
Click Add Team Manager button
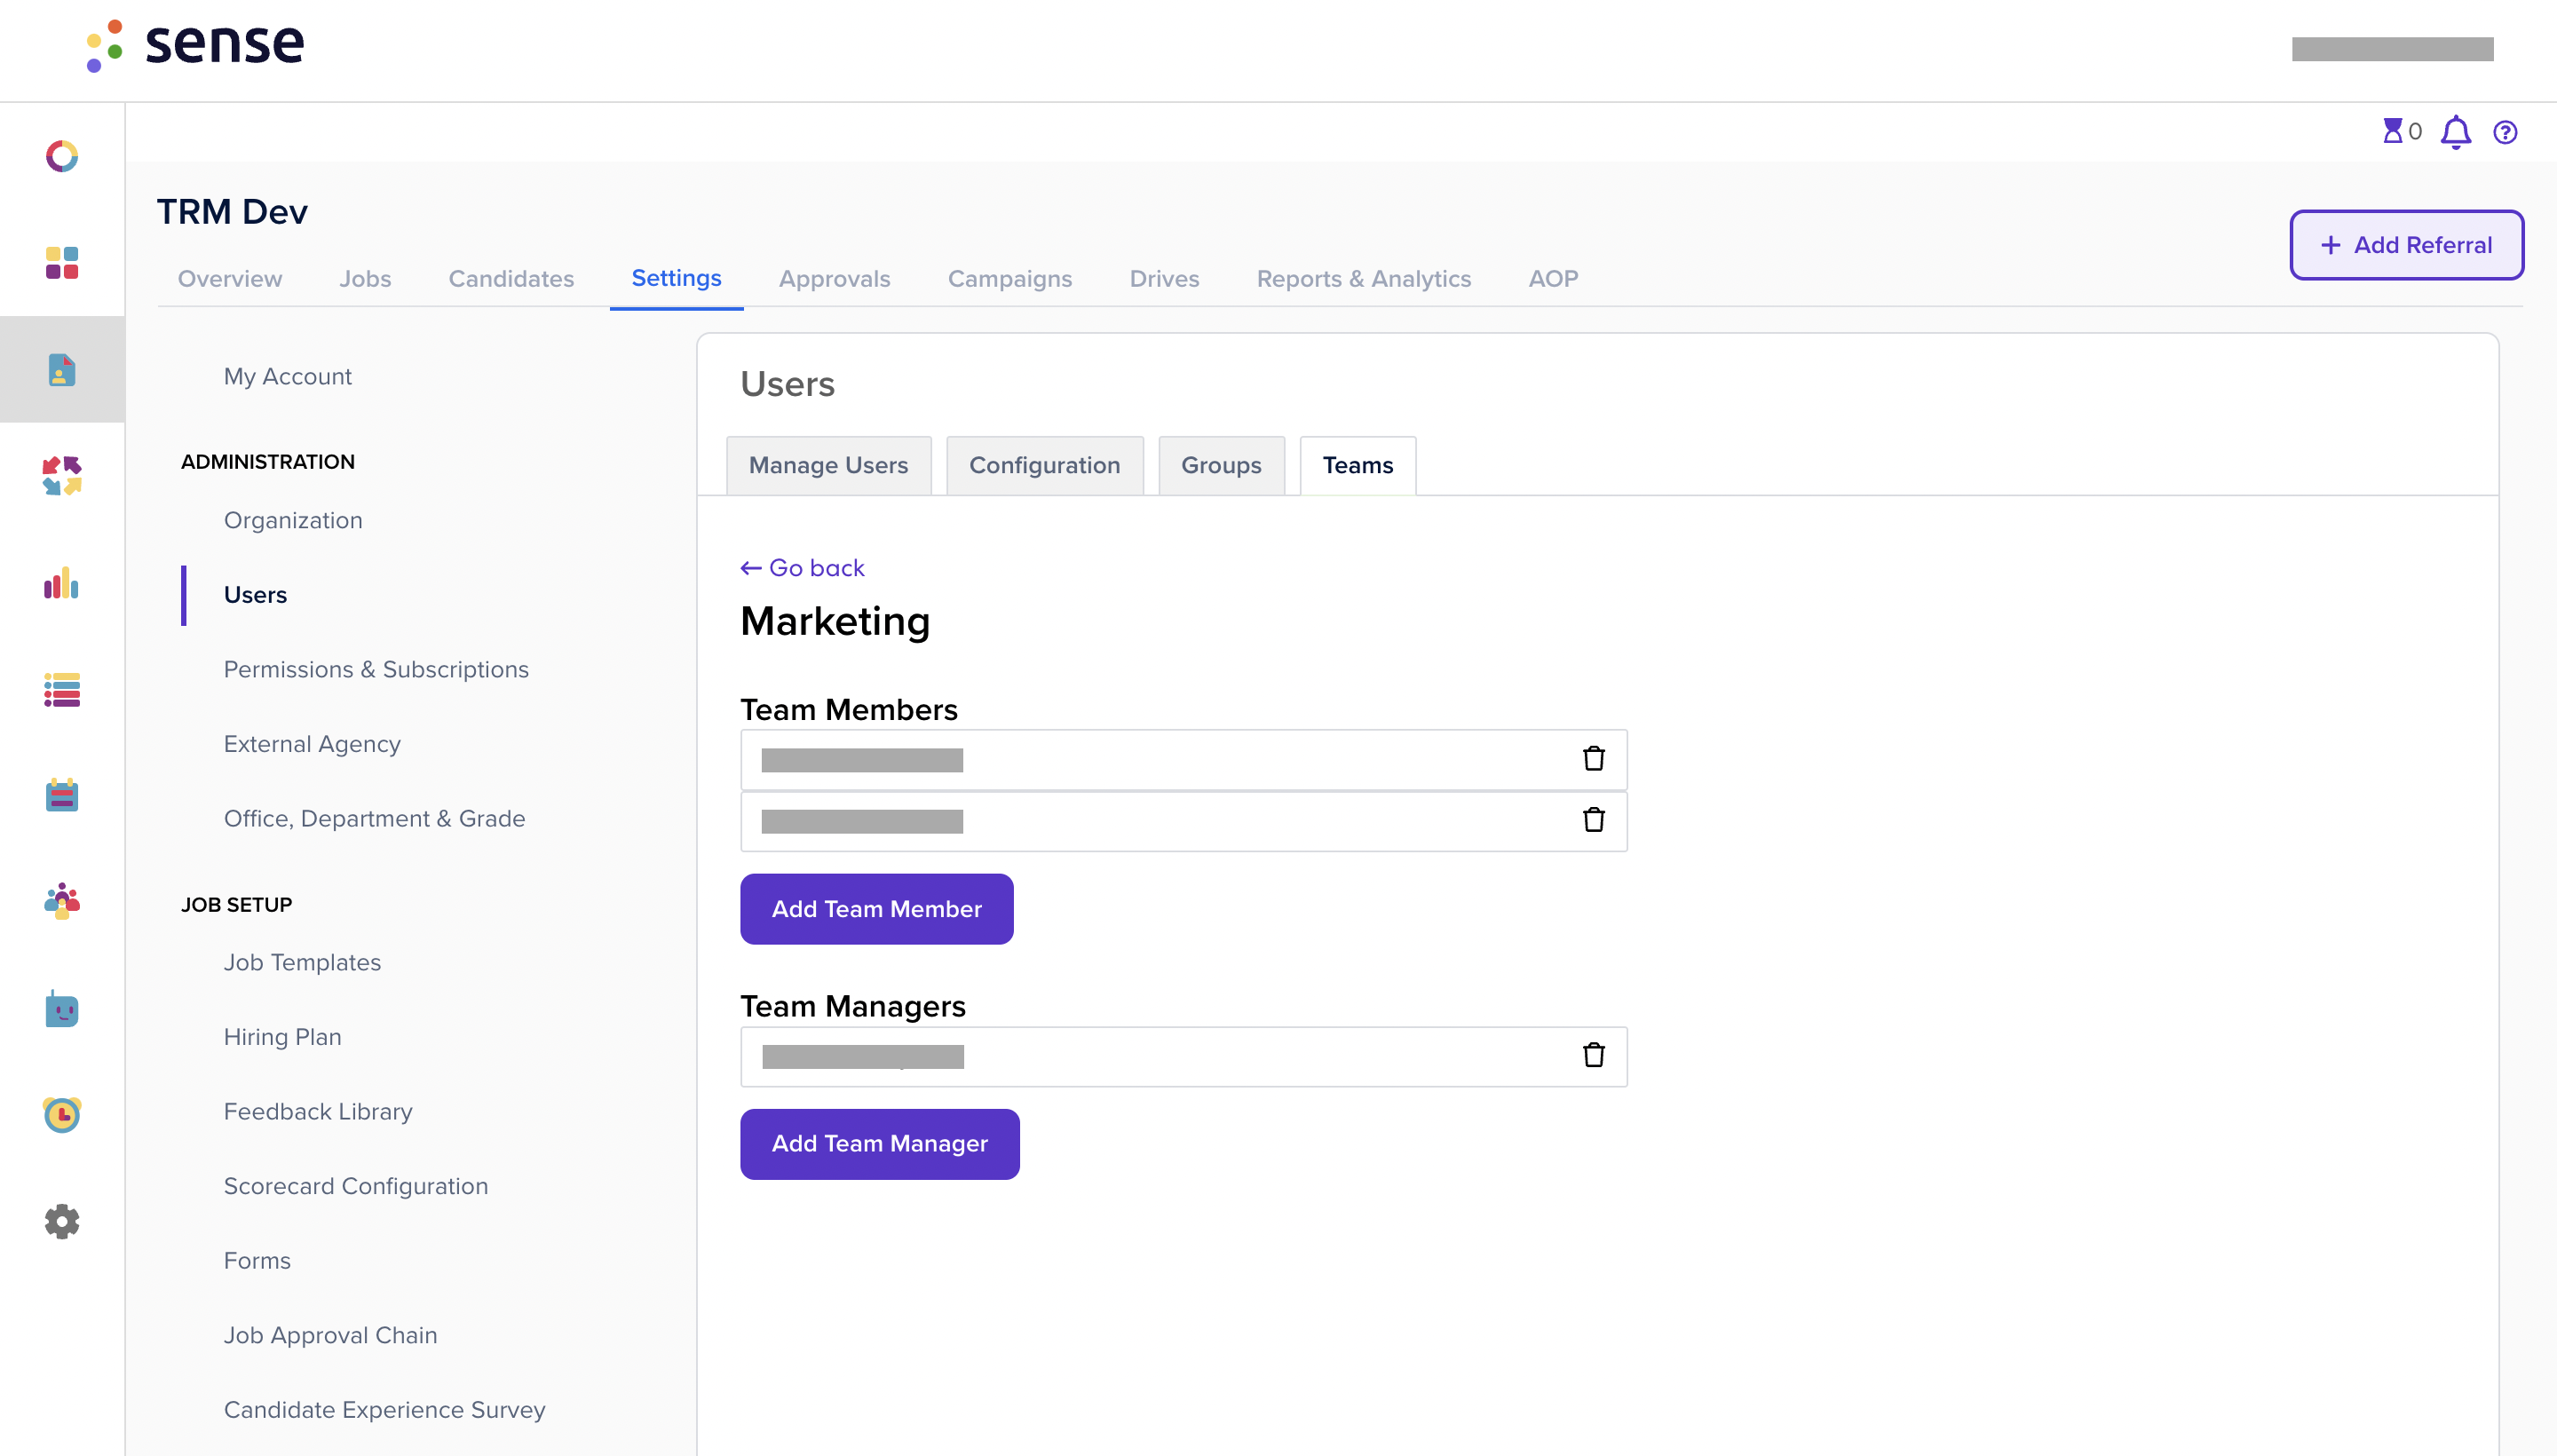880,1144
